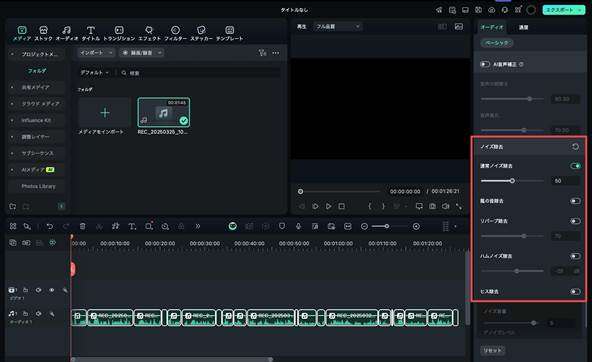Expand the プロジェクトメディア tree item
This screenshot has height=362, width=592.
pyautogui.click(x=12, y=54)
